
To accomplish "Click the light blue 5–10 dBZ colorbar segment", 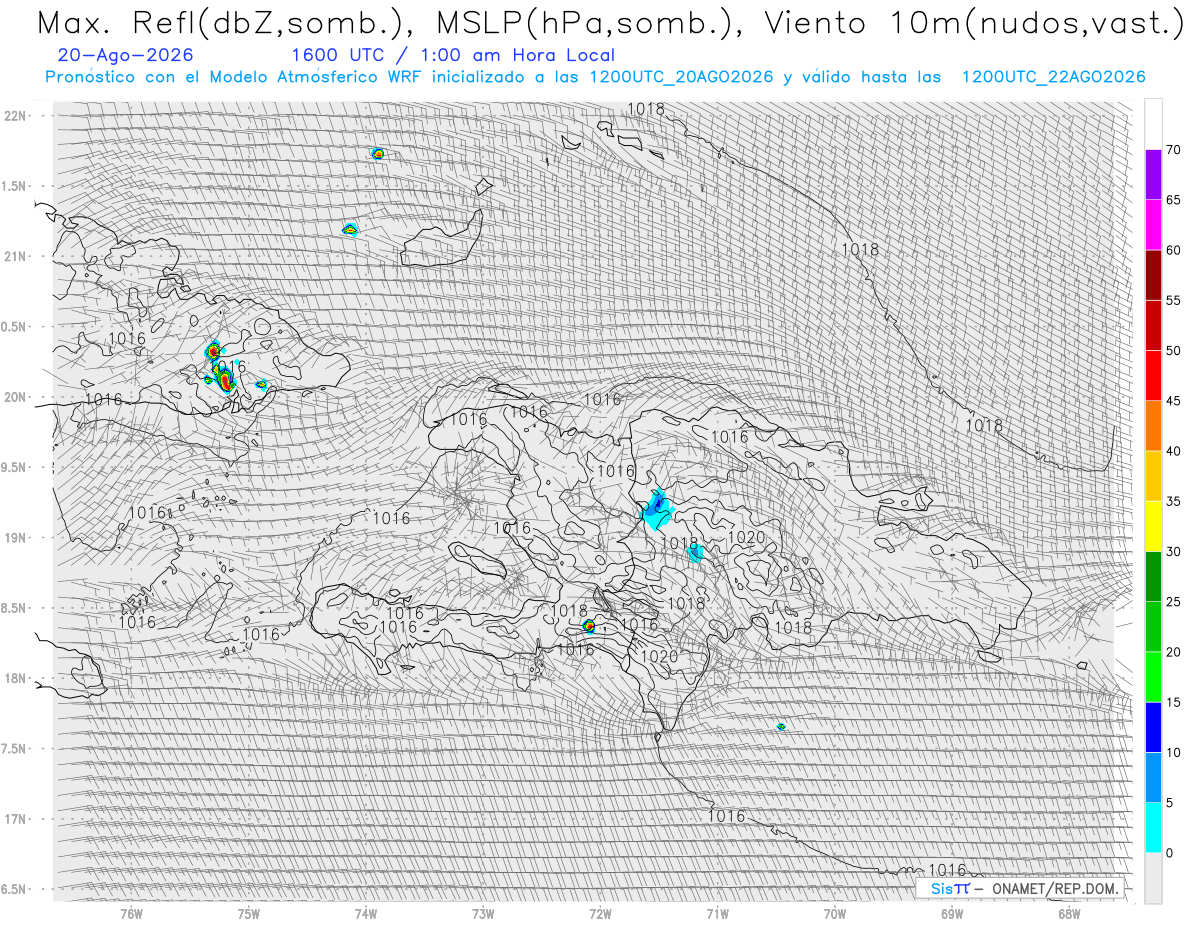I will 1153,777.
